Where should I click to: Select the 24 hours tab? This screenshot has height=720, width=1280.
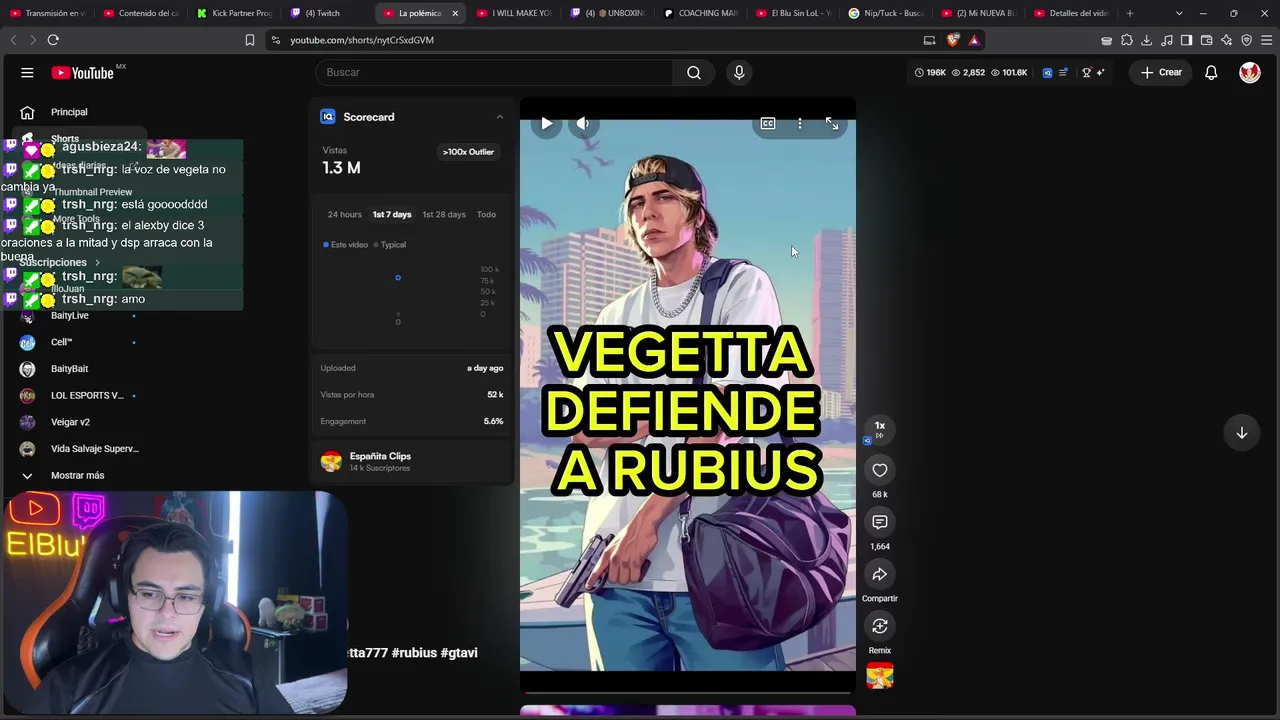(x=345, y=214)
